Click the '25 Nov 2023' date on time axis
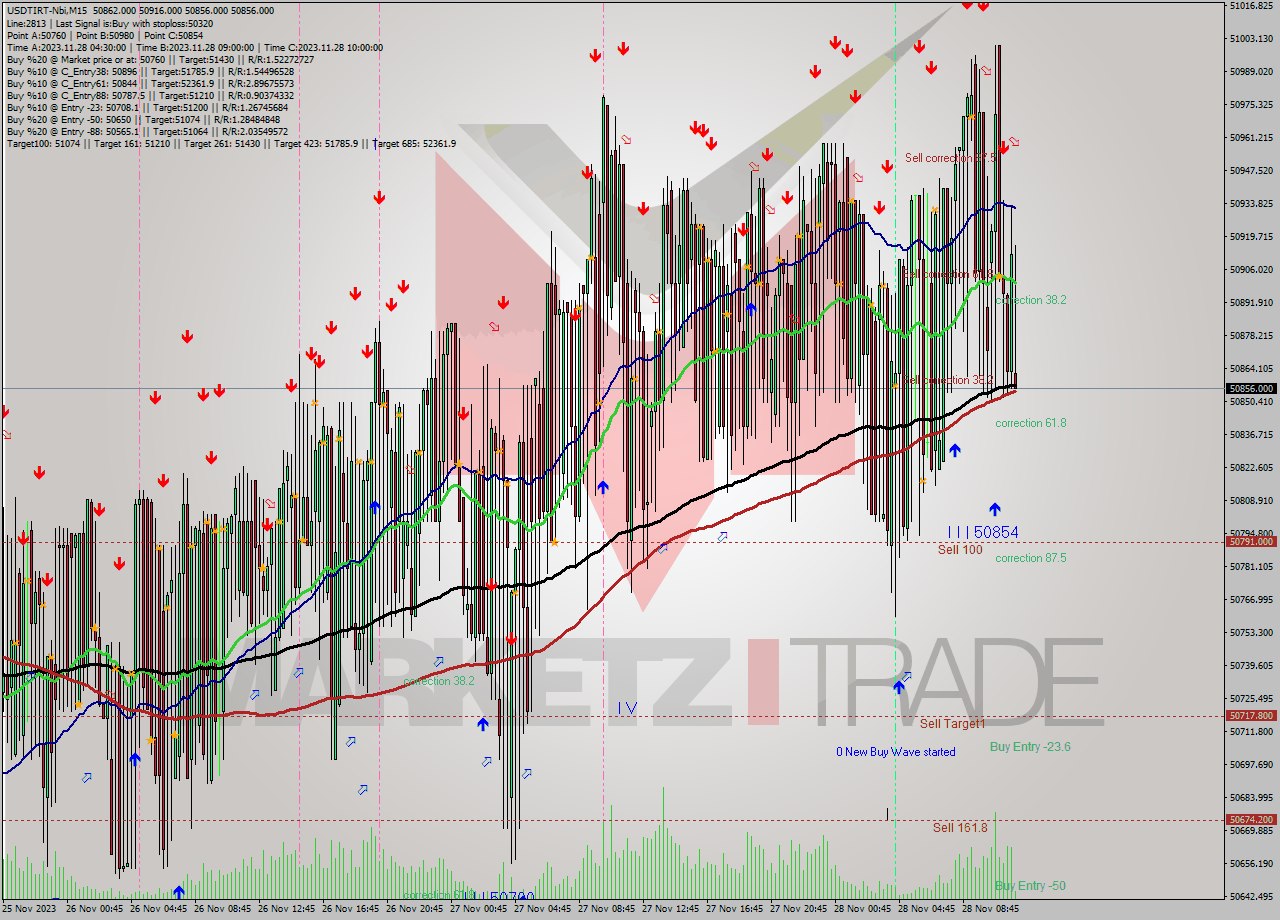Image resolution: width=1280 pixels, height=920 pixels. 29,909
